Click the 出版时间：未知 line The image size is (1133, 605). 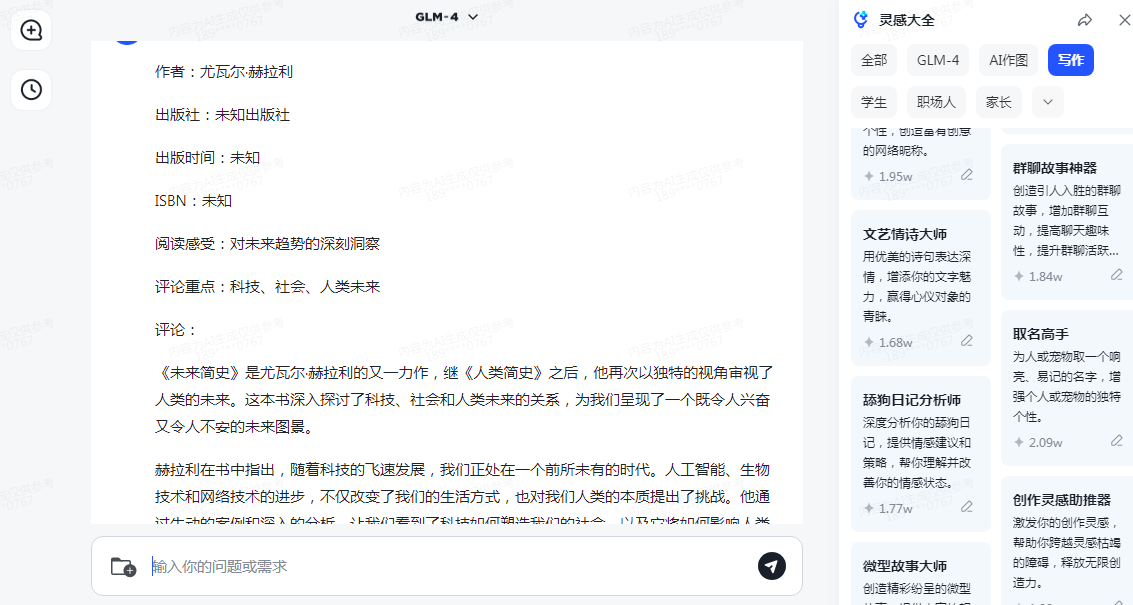tap(207, 158)
